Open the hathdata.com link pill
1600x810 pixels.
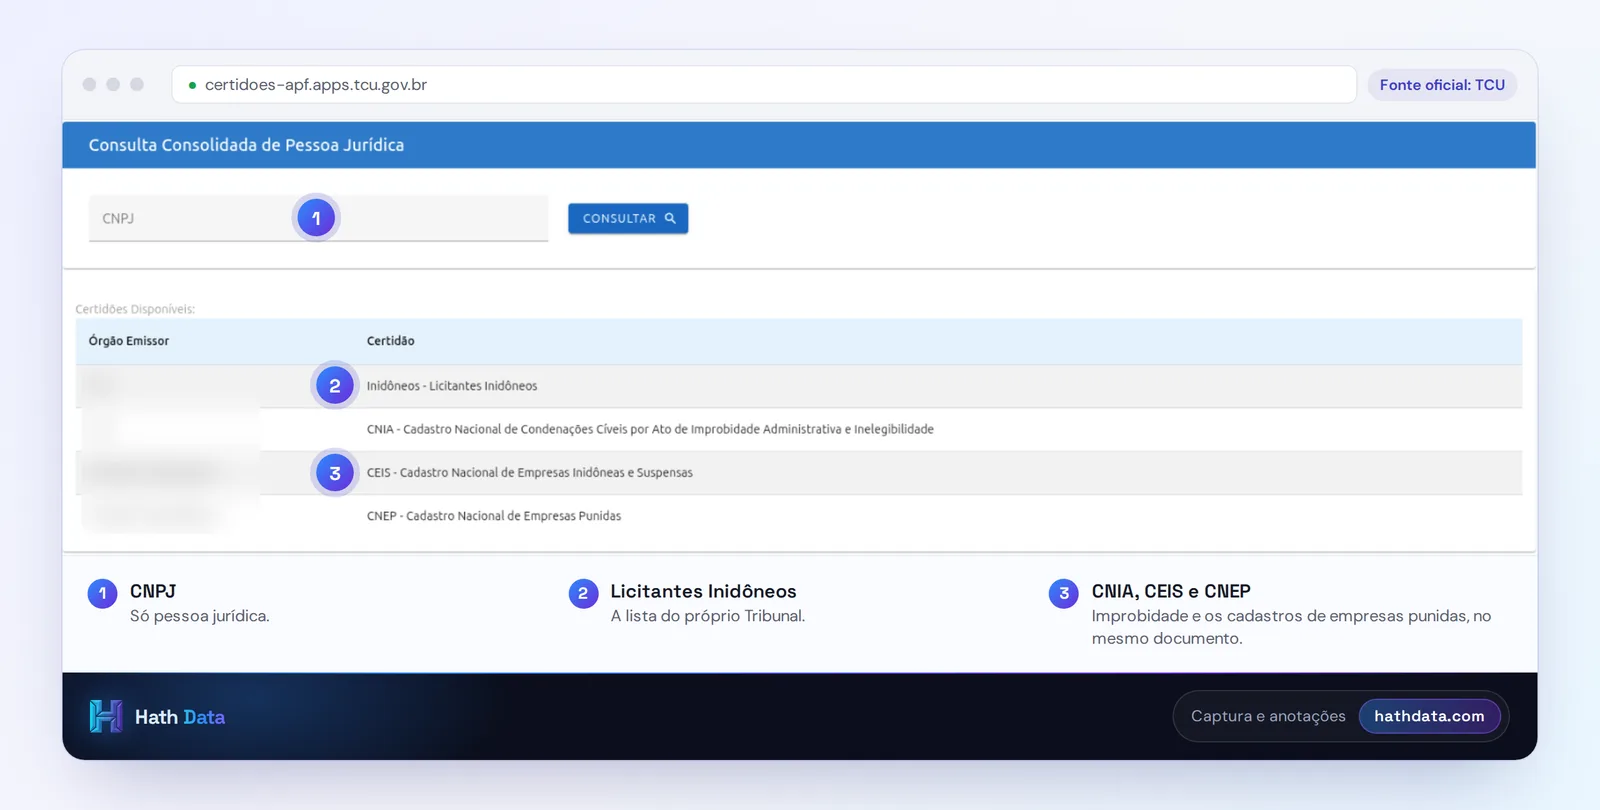[x=1429, y=716]
